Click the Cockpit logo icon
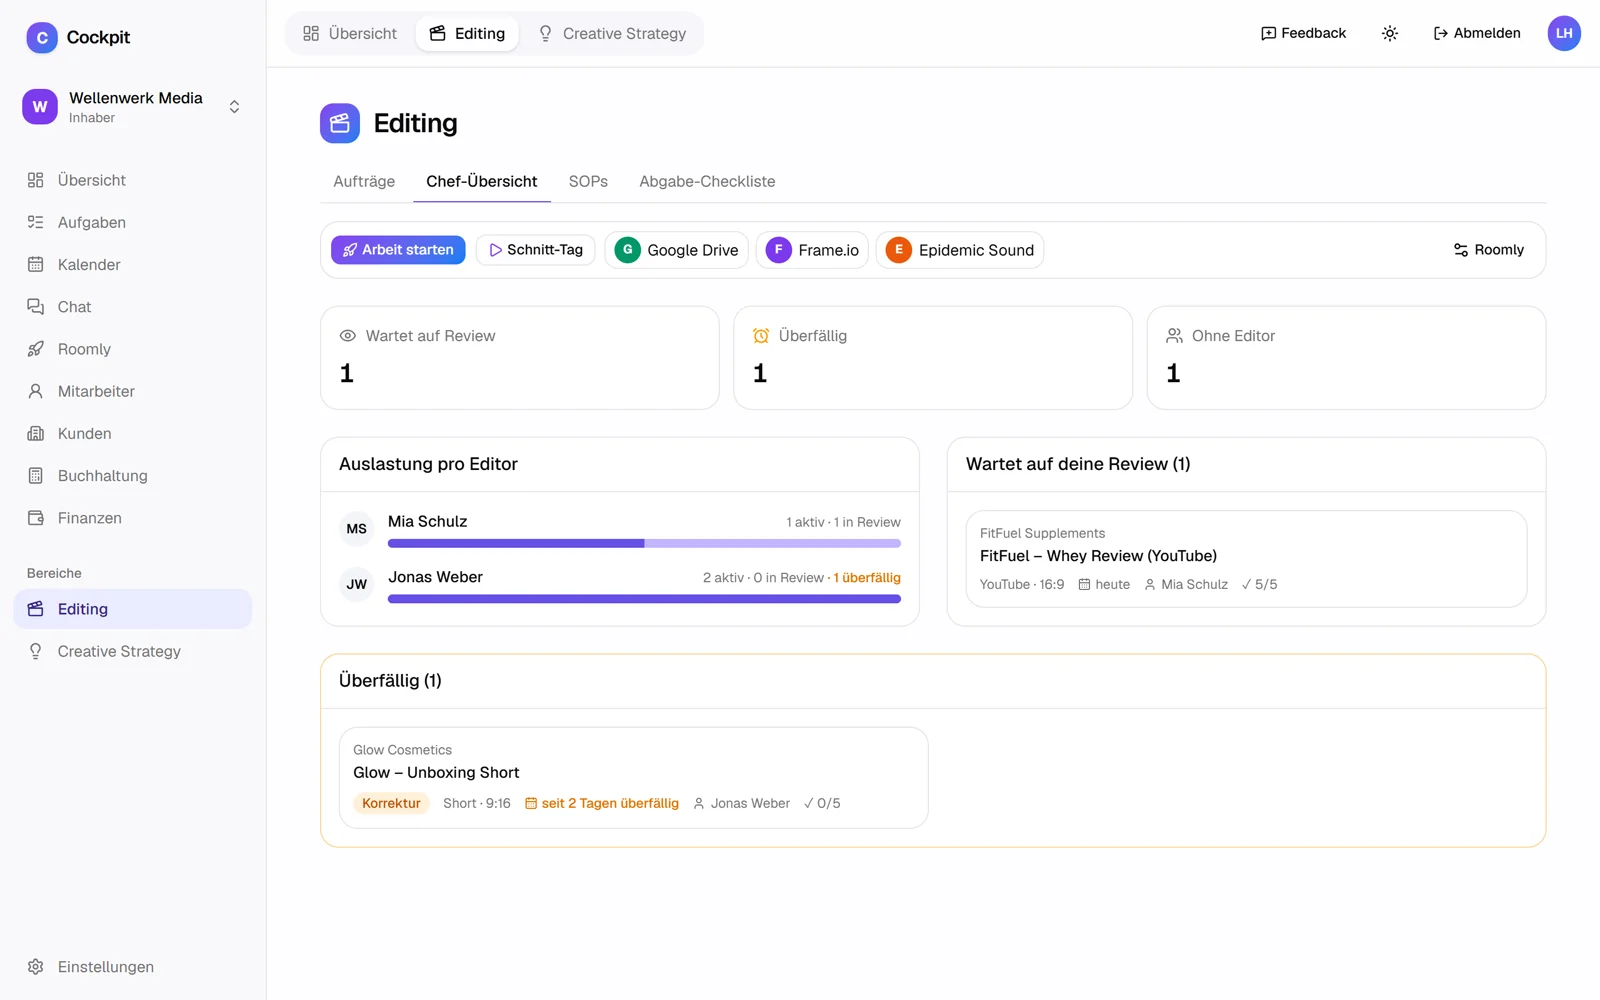The height and width of the screenshot is (1000, 1600). [41, 38]
